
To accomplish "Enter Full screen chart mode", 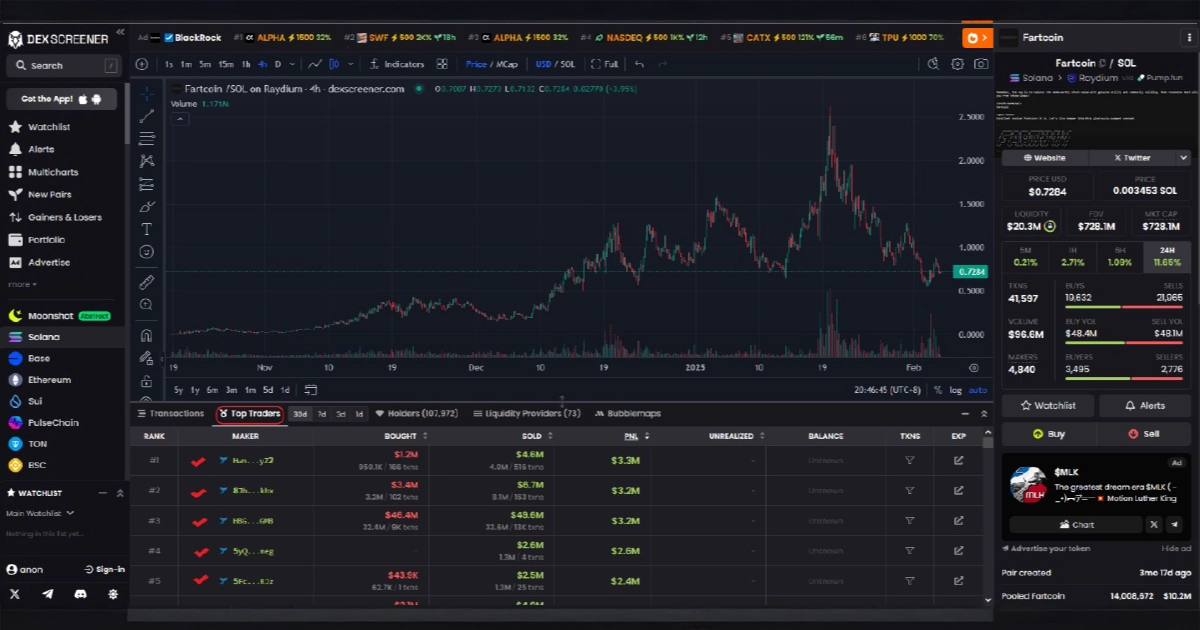I will 605,64.
